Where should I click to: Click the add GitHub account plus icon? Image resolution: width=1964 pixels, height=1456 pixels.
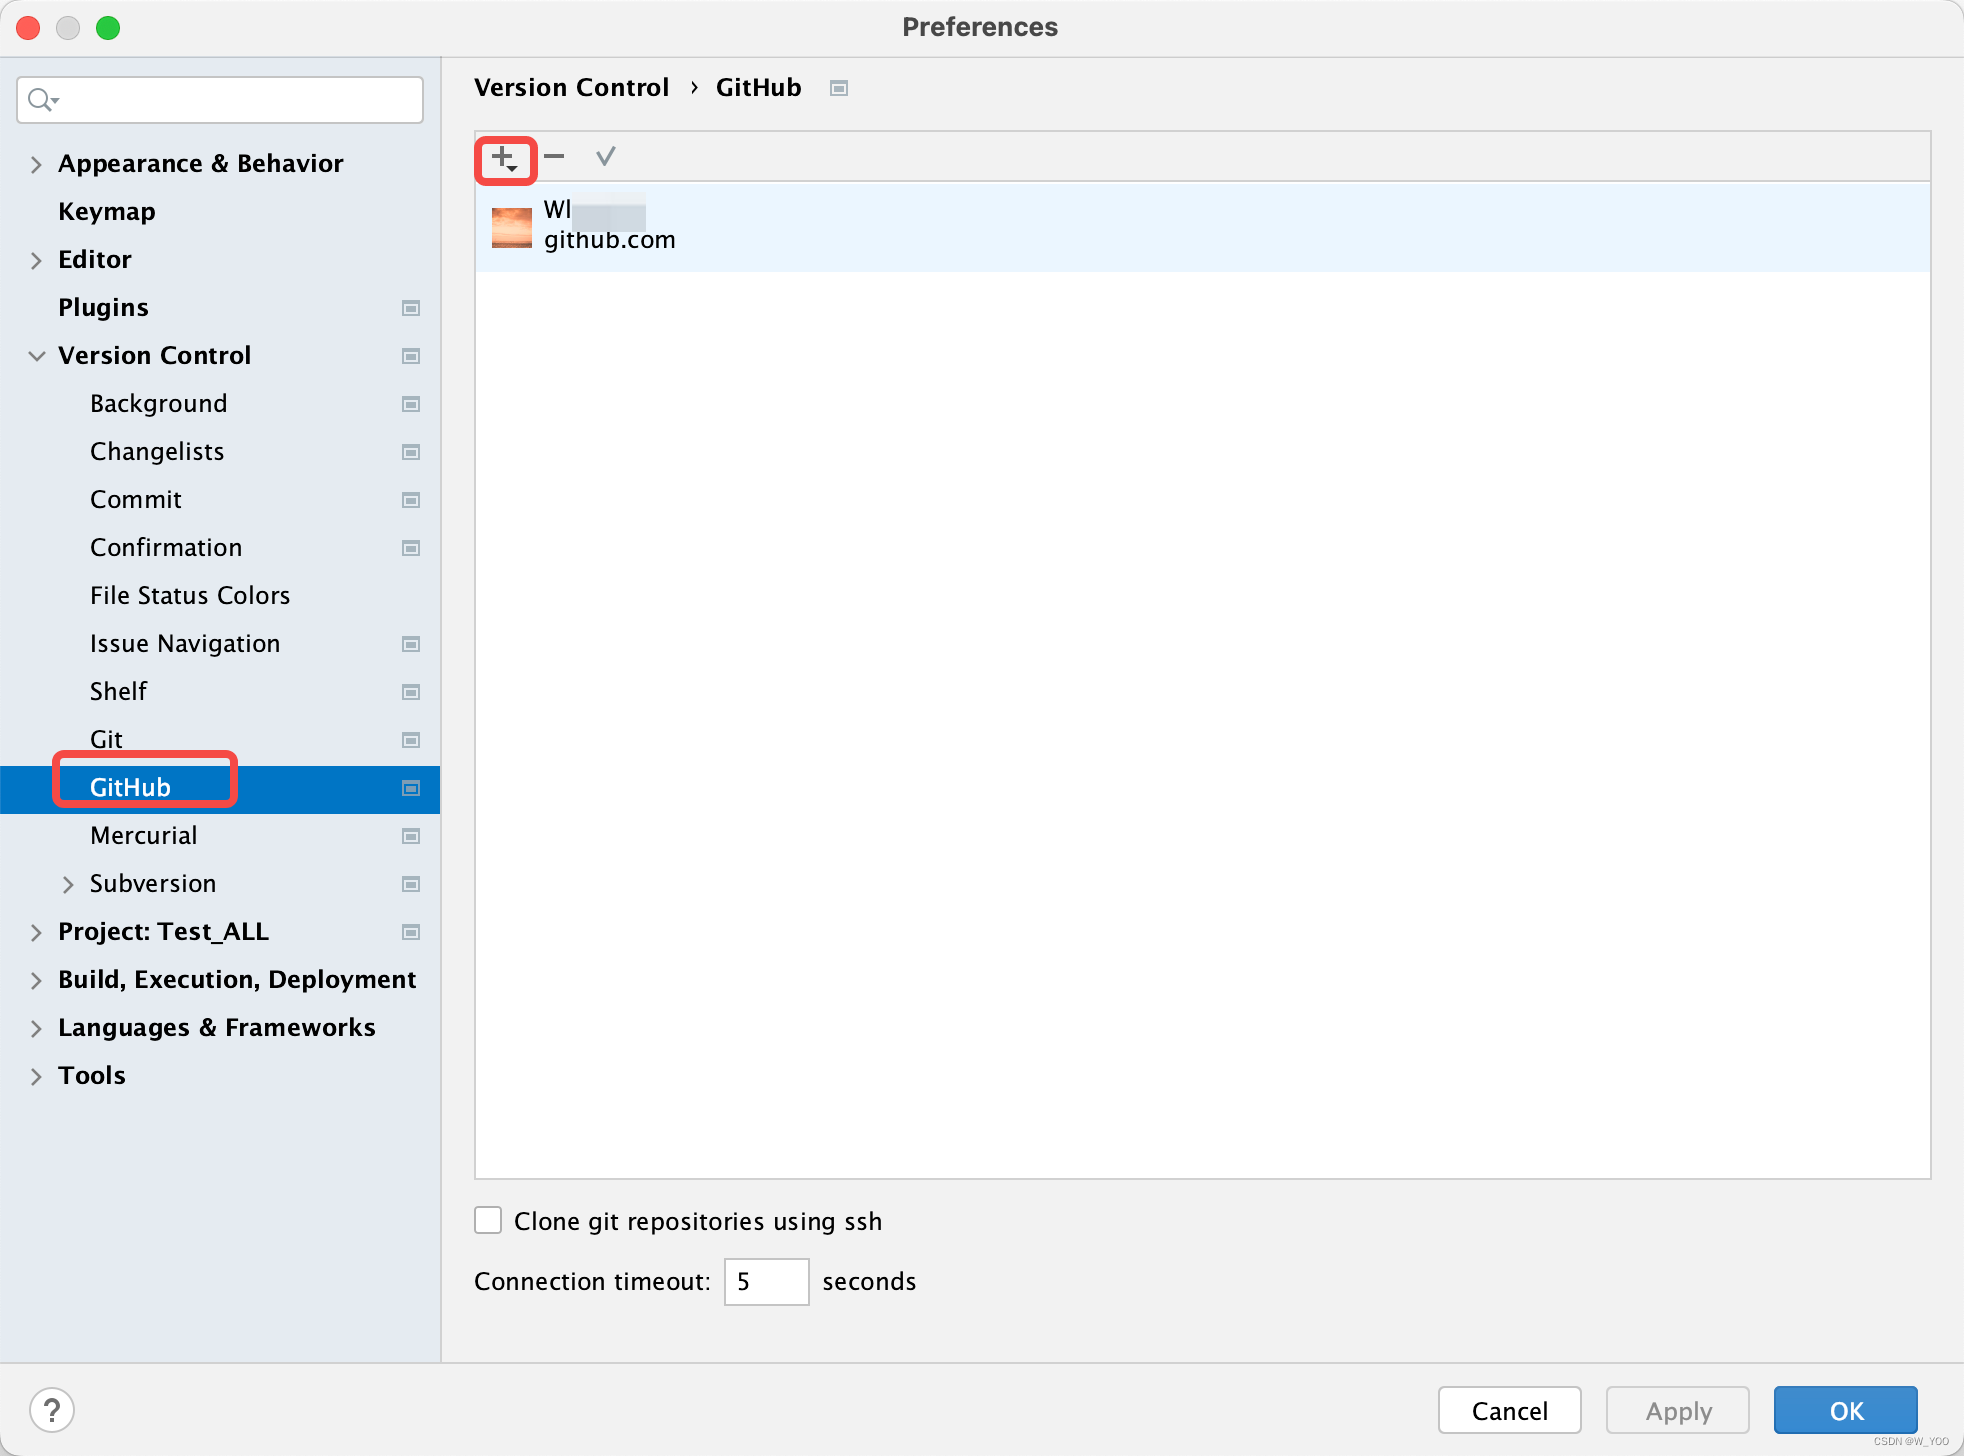(504, 158)
